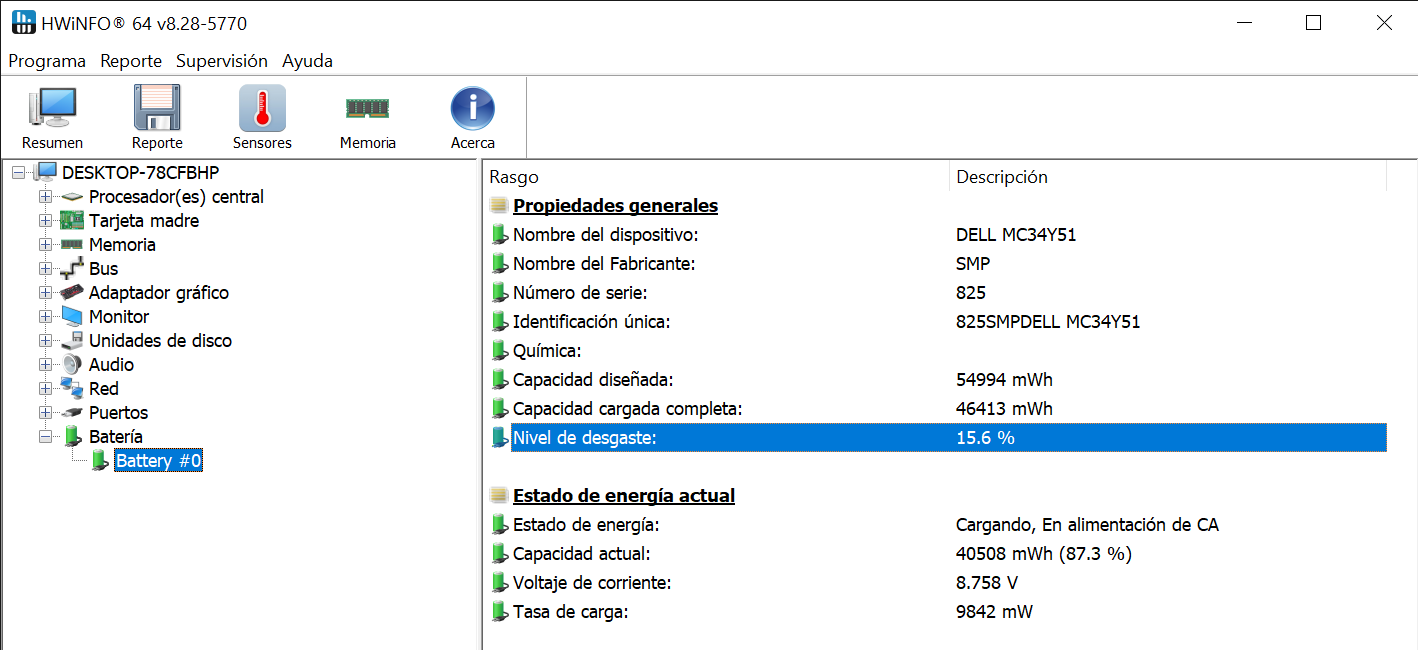
Task: Select the Nivel de desgaste row
Action: point(700,437)
